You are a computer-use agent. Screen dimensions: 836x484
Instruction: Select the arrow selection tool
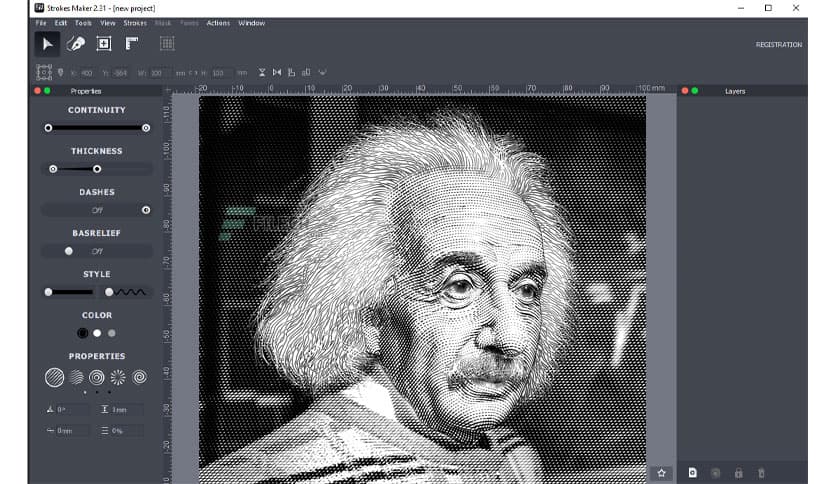pos(47,44)
